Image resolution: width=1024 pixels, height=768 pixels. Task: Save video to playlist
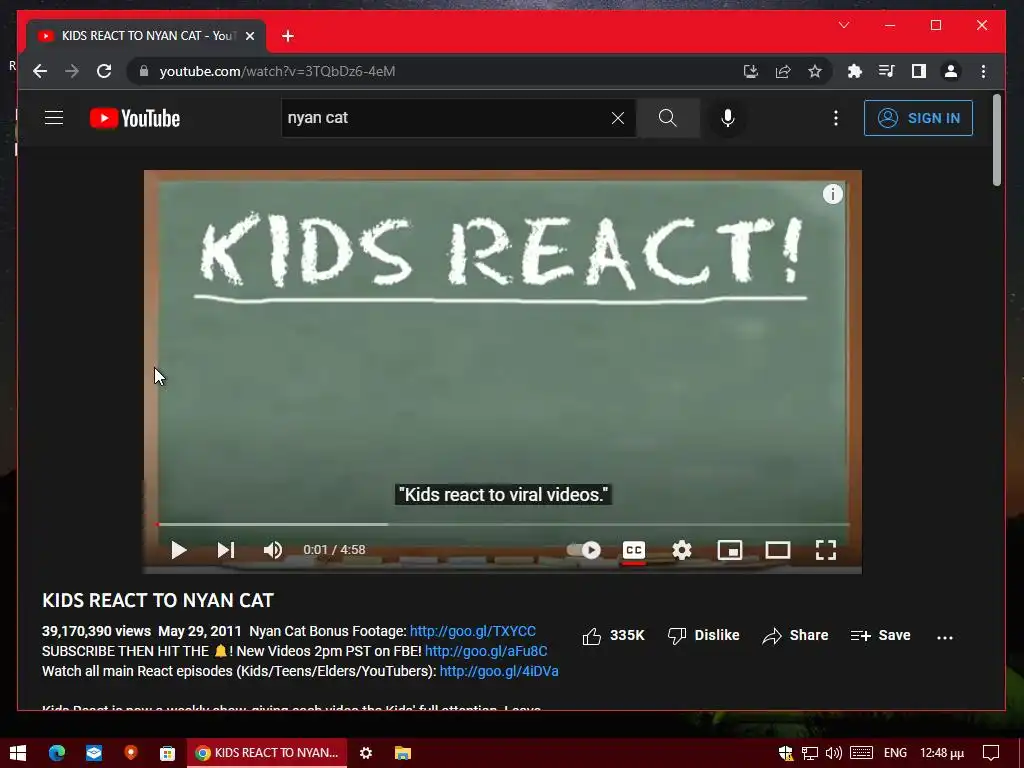coord(880,635)
